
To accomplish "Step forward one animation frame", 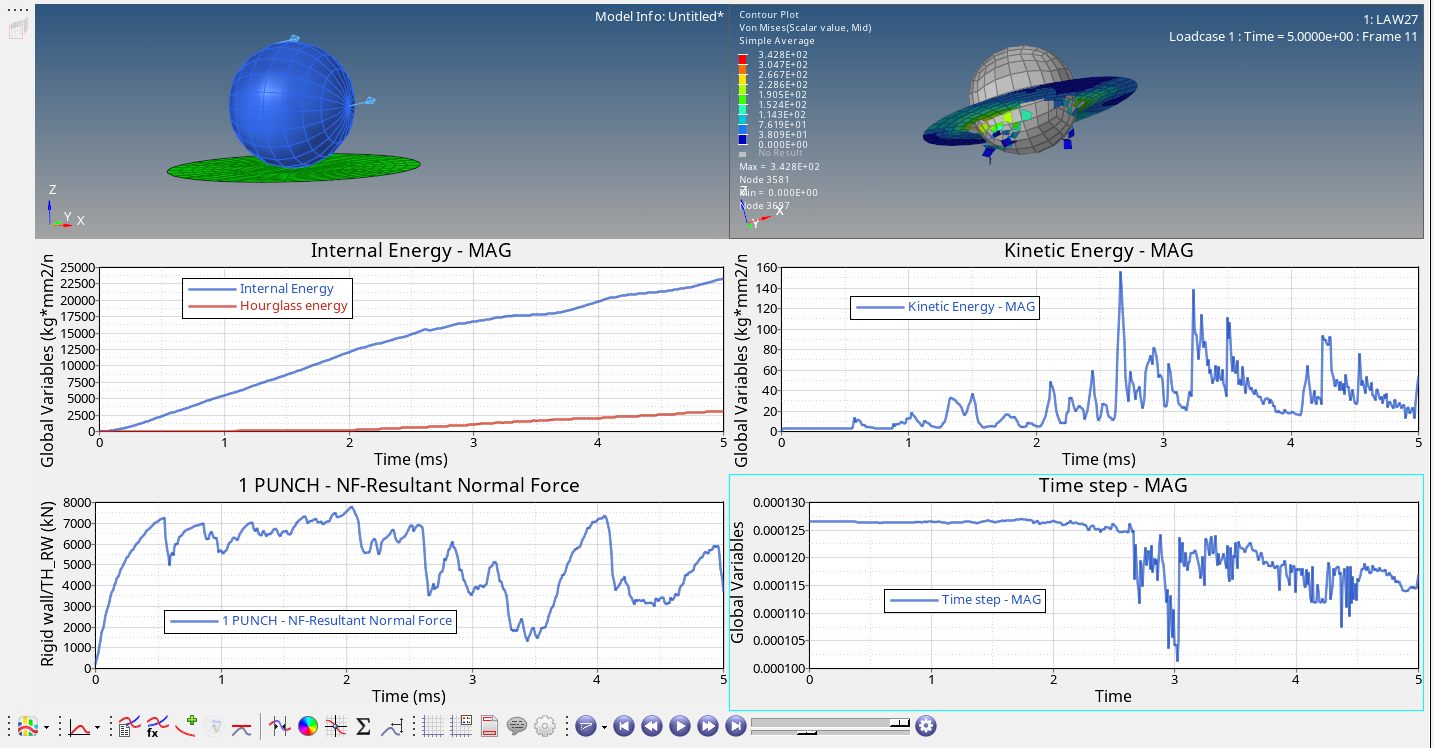I will coord(707,727).
